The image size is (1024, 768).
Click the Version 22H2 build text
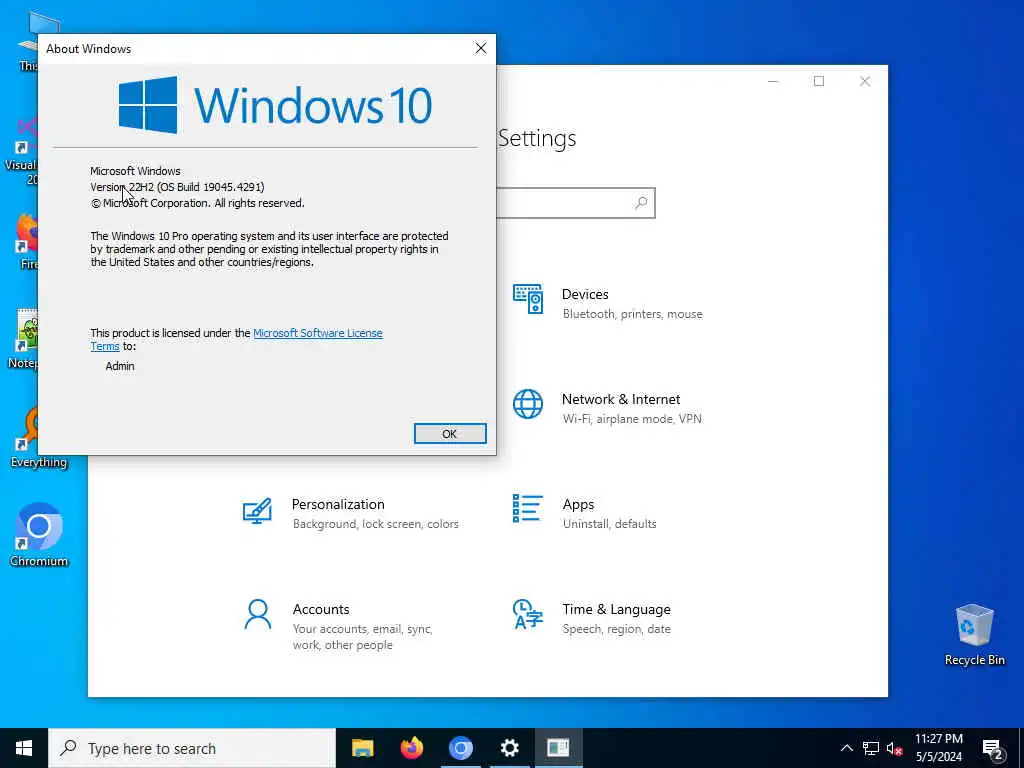[177, 187]
